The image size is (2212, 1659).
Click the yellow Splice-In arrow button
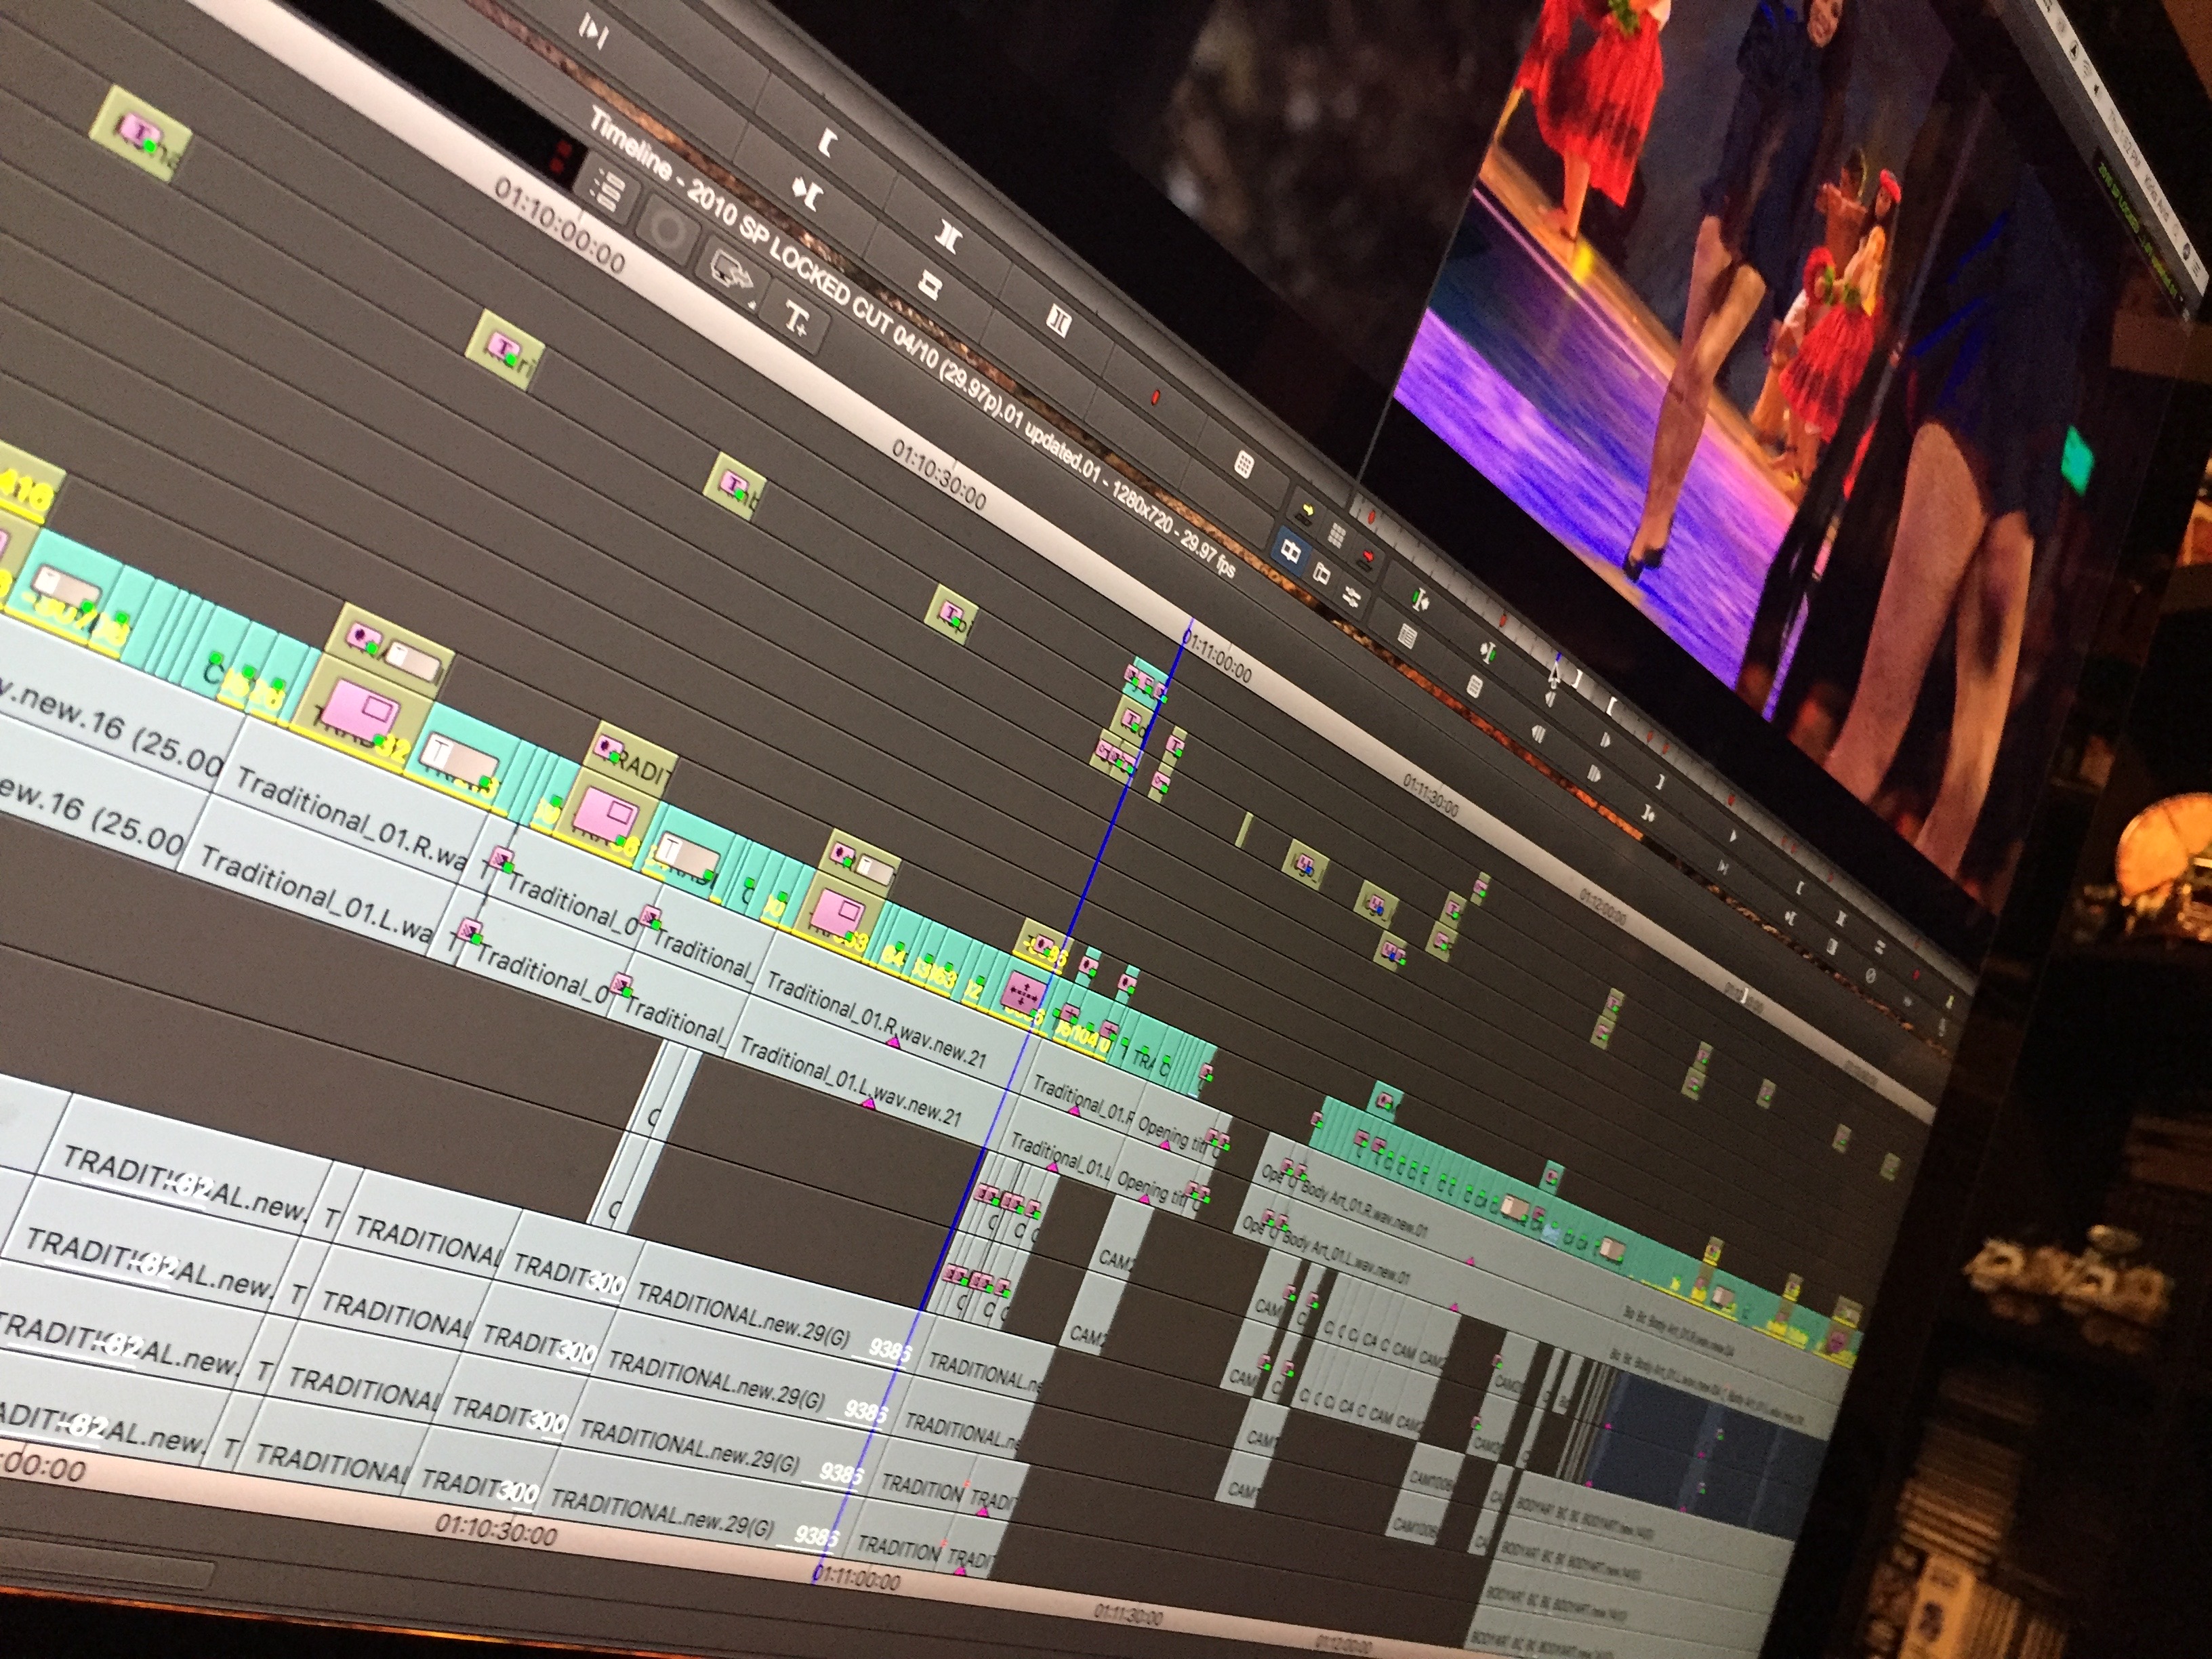coord(1307,510)
